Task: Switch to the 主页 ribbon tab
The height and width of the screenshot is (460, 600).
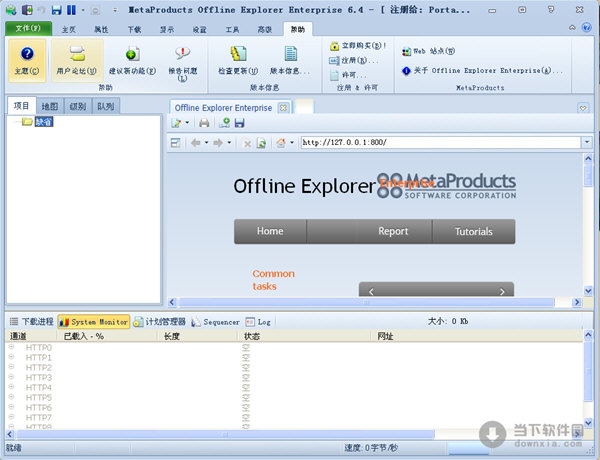Action: 69,29
